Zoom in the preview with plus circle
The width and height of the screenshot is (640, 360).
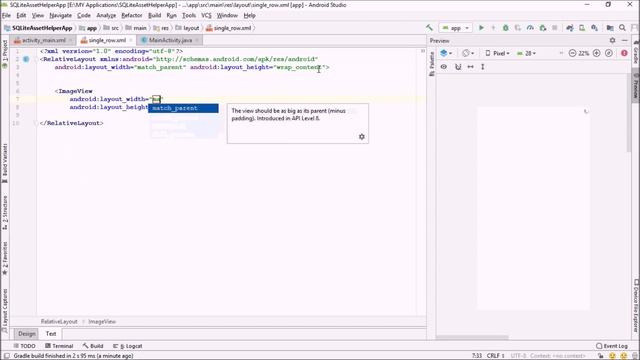[x=596, y=53]
